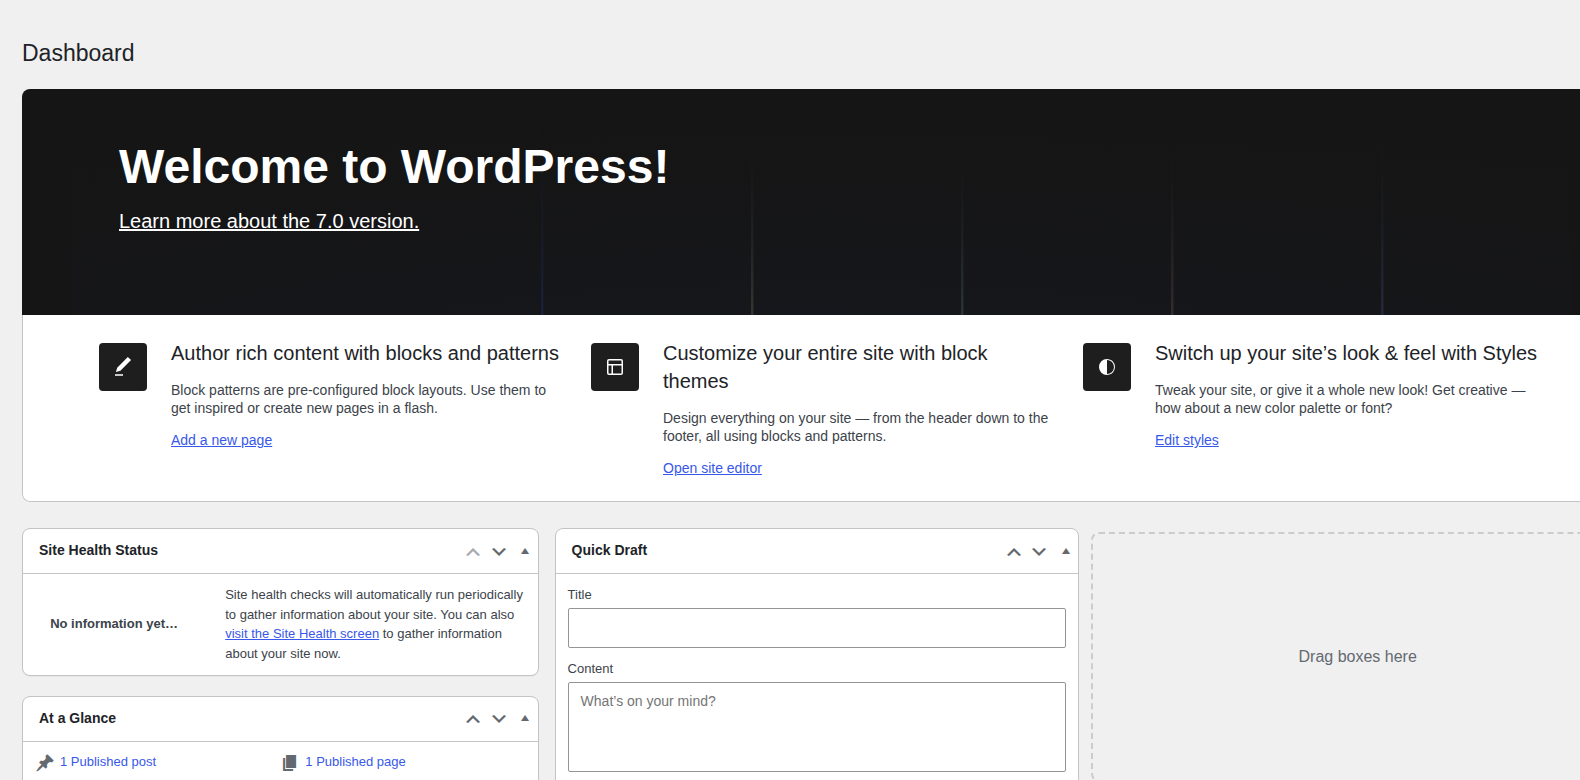The image size is (1580, 780).
Task: Move Site Health Status box down
Action: (x=499, y=551)
